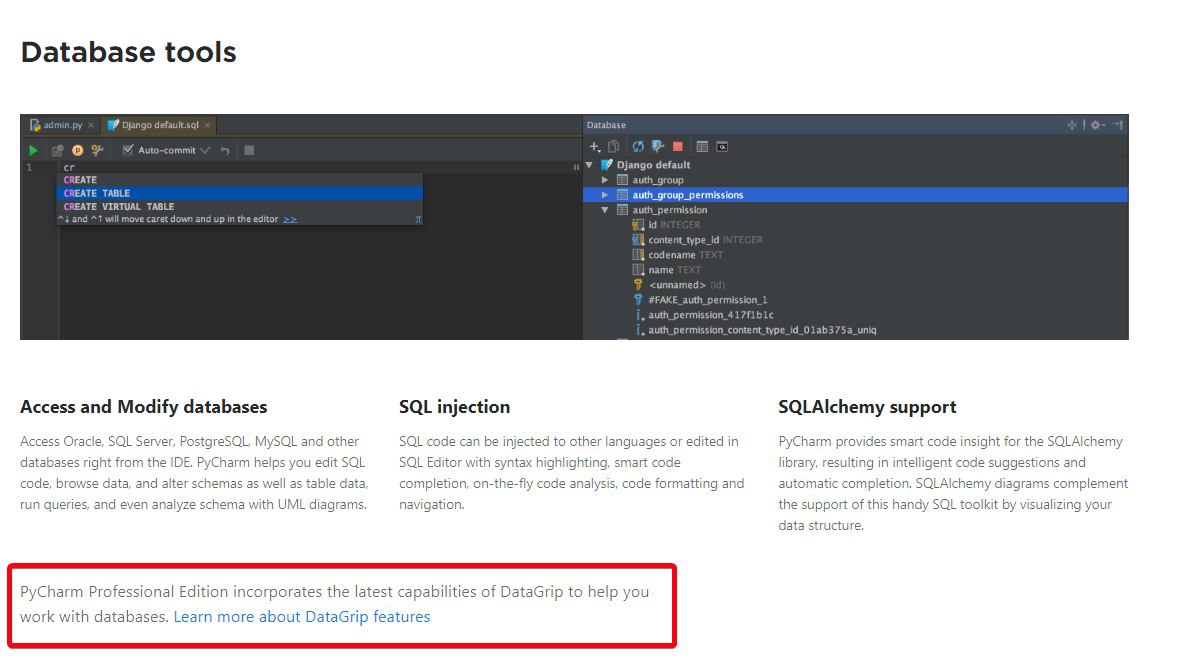Click the SQLAlchemy support heading
The width and height of the screenshot is (1185, 669).
(x=867, y=407)
